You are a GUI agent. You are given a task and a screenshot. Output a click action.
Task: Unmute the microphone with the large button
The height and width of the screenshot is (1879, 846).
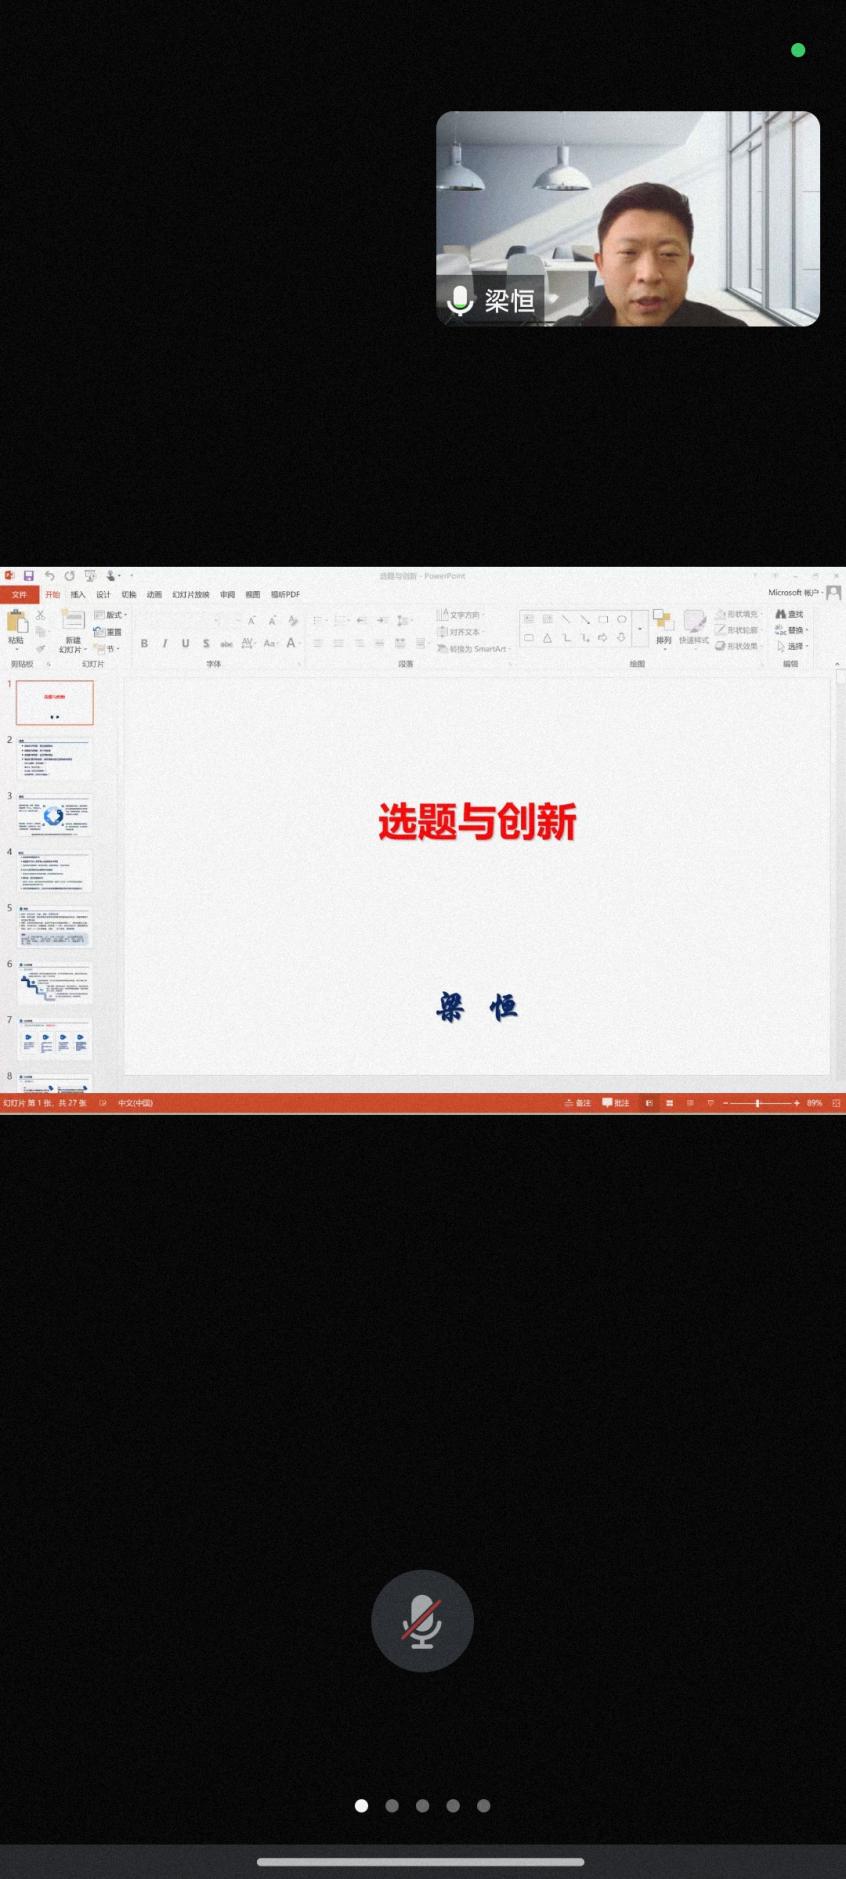pos(422,1620)
